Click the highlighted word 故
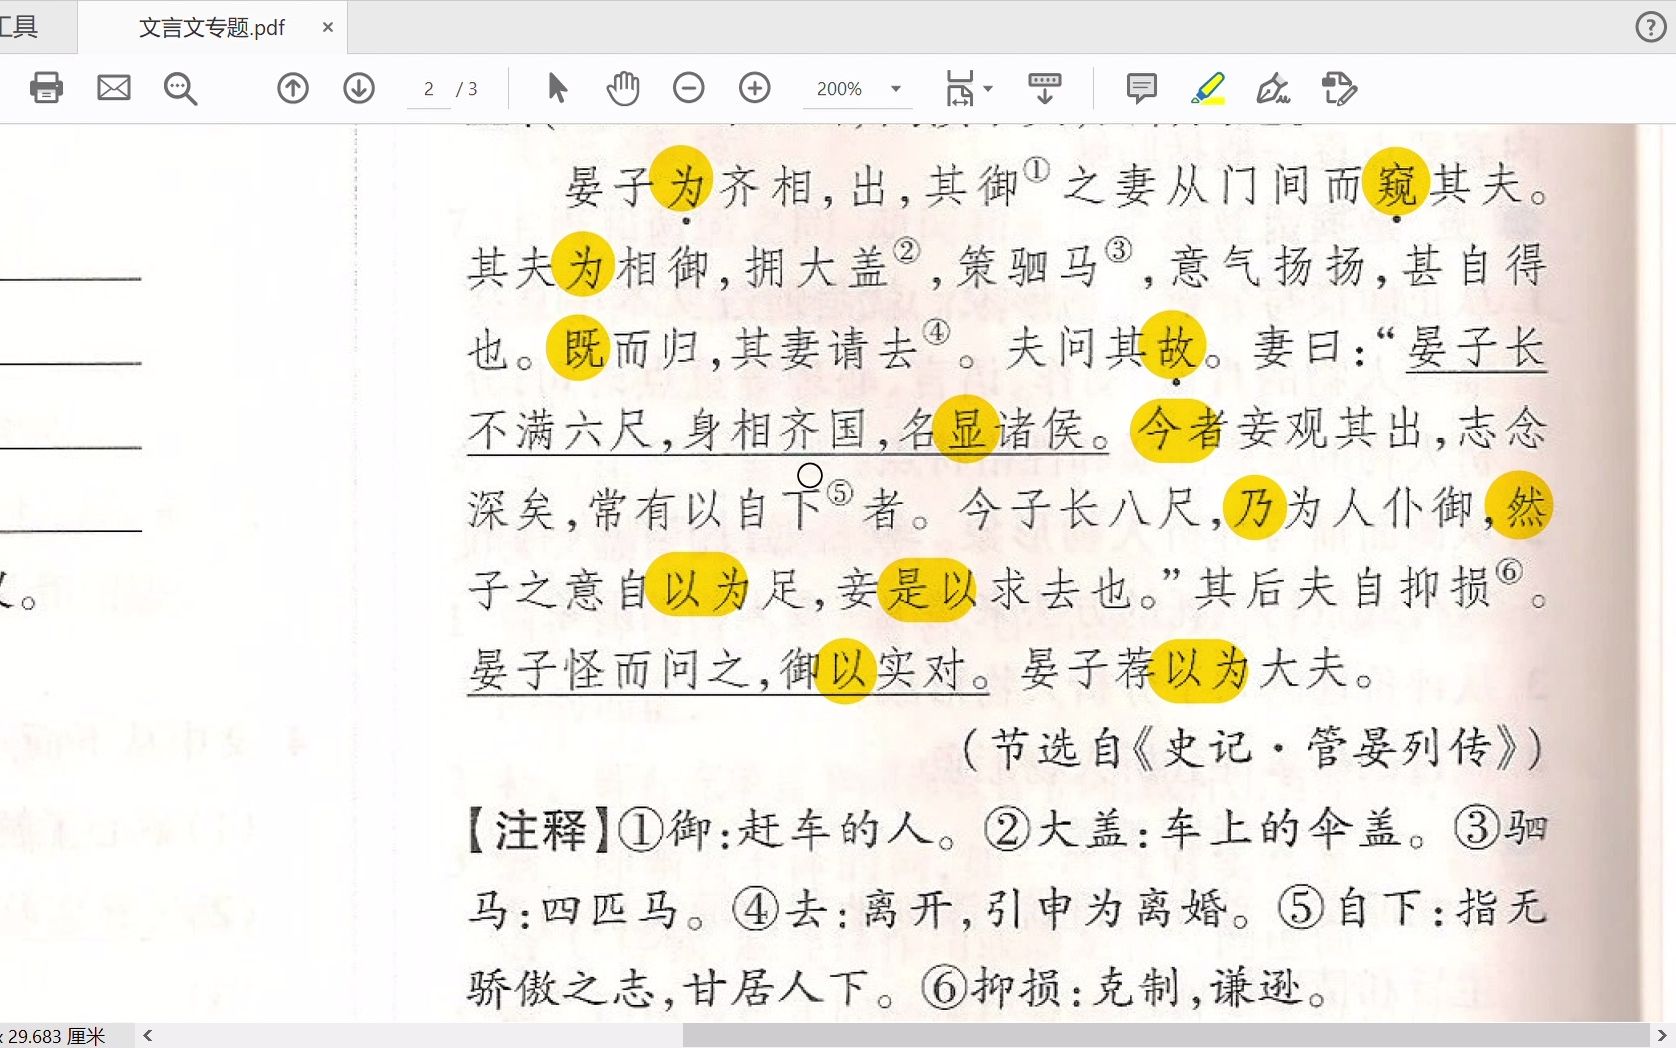 coord(1173,345)
